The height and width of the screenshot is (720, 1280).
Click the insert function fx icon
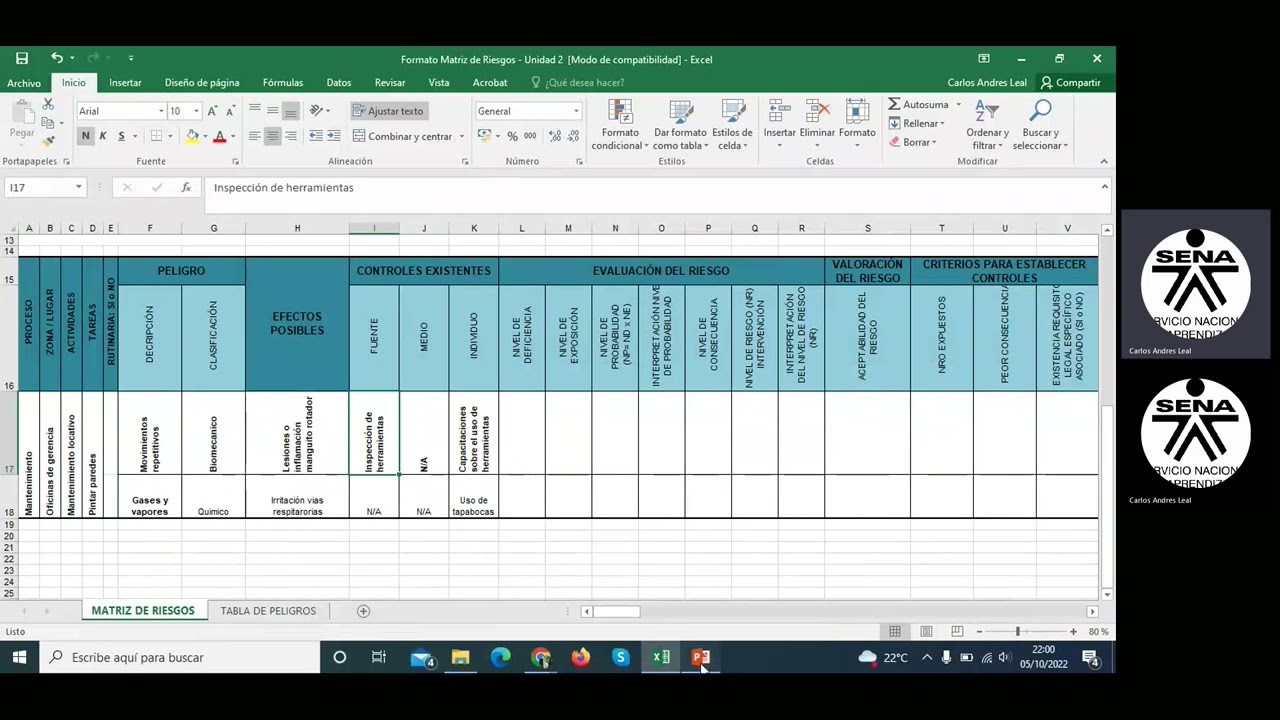pos(186,187)
